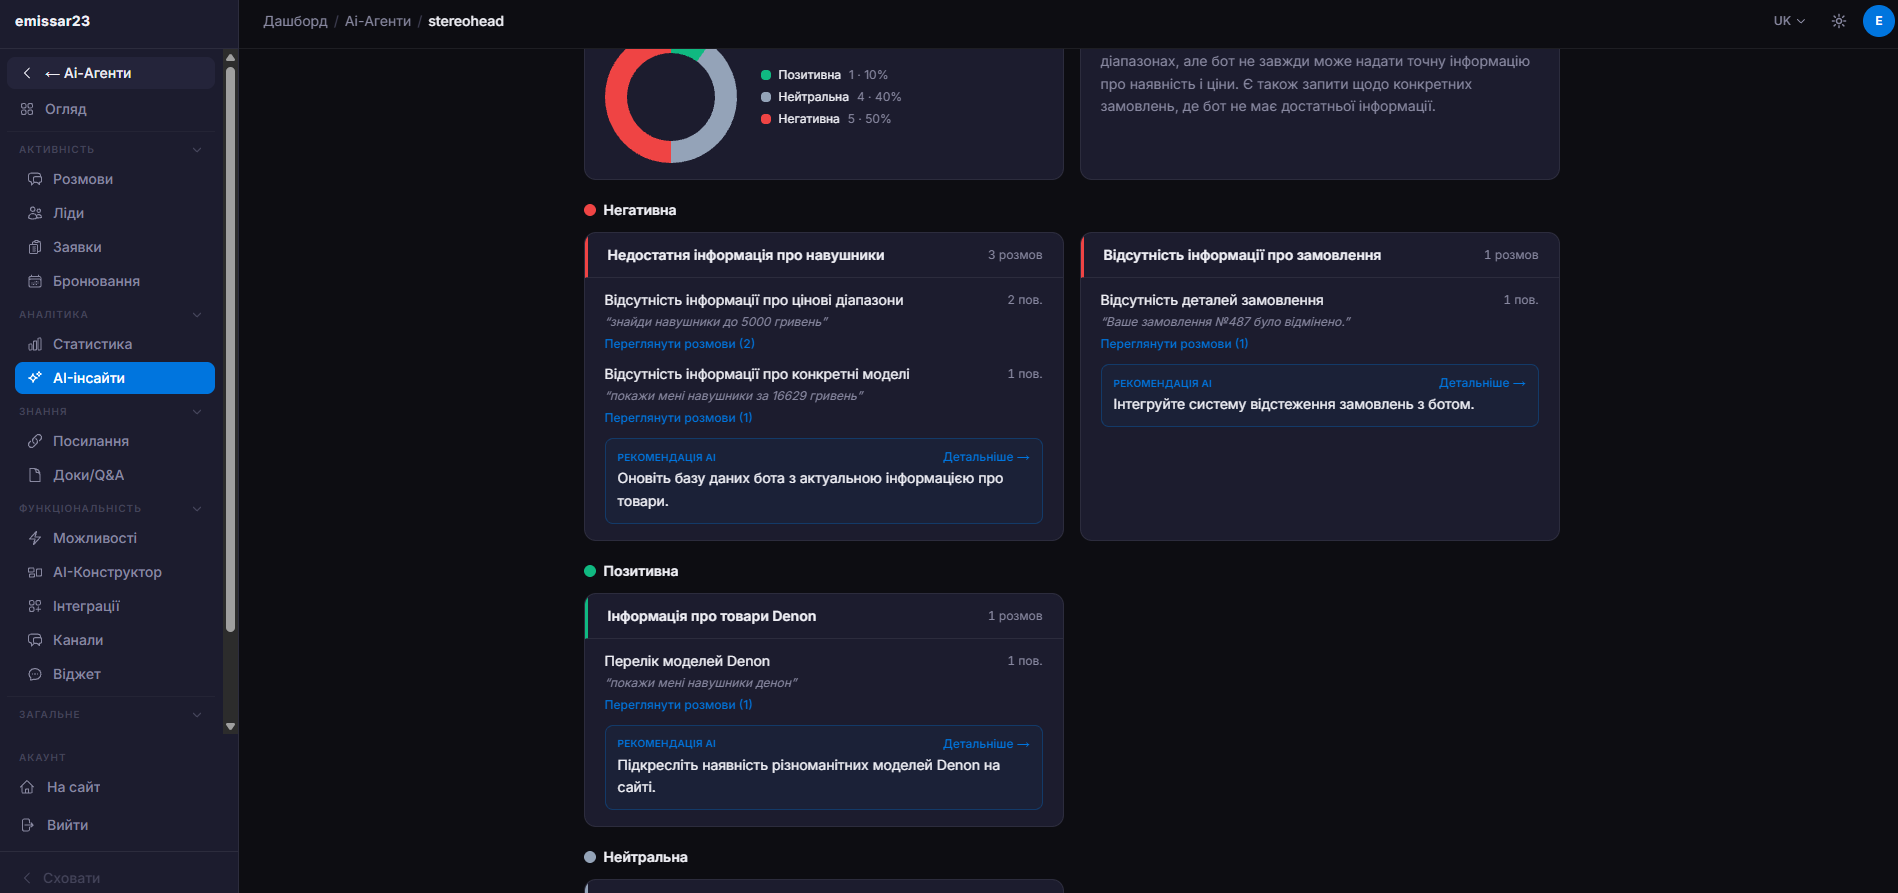Click the Ліди leads icon
This screenshot has height=893, width=1898.
35,213
